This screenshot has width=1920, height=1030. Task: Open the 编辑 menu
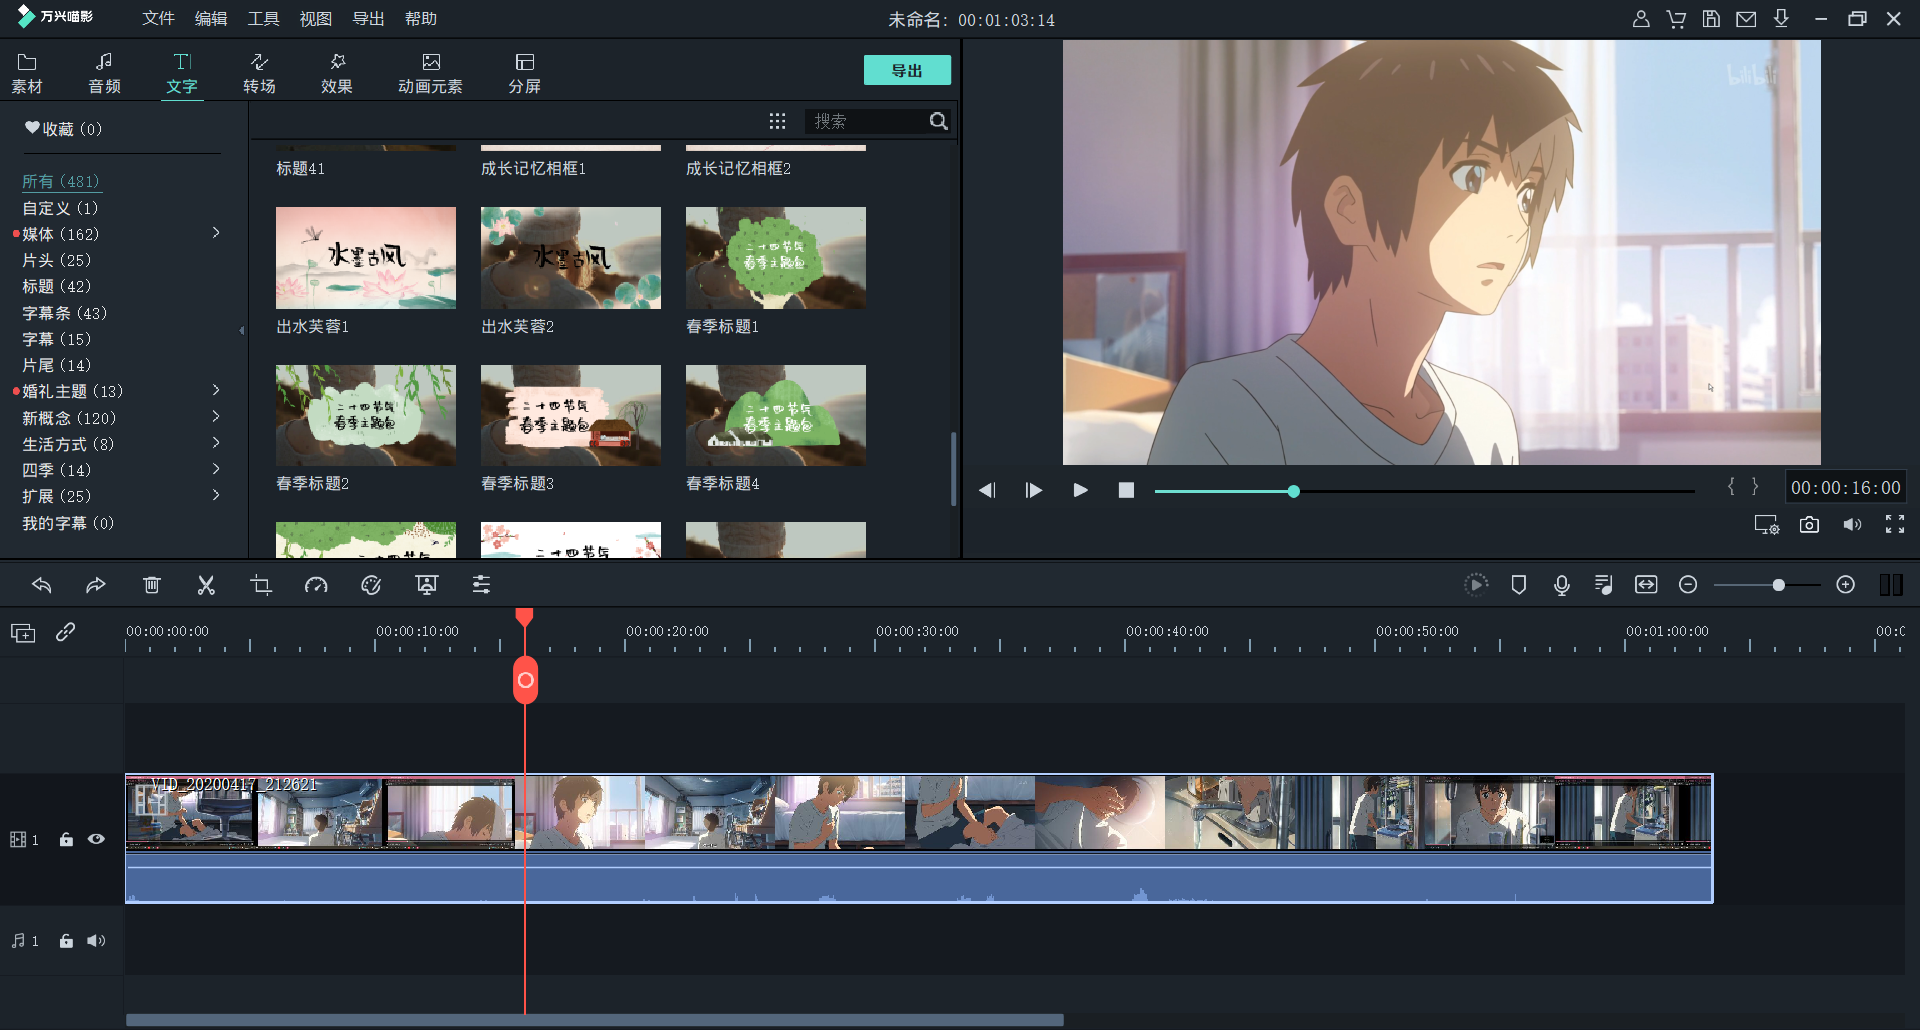210,19
